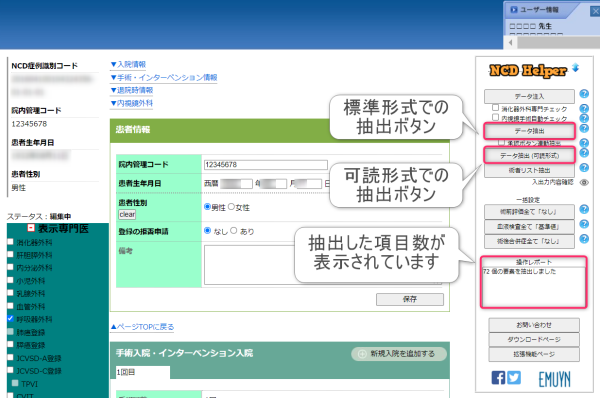Screen dimensions: 600x398
Task: Open the Facebook icon in NCD Helper
Action: pos(498,378)
